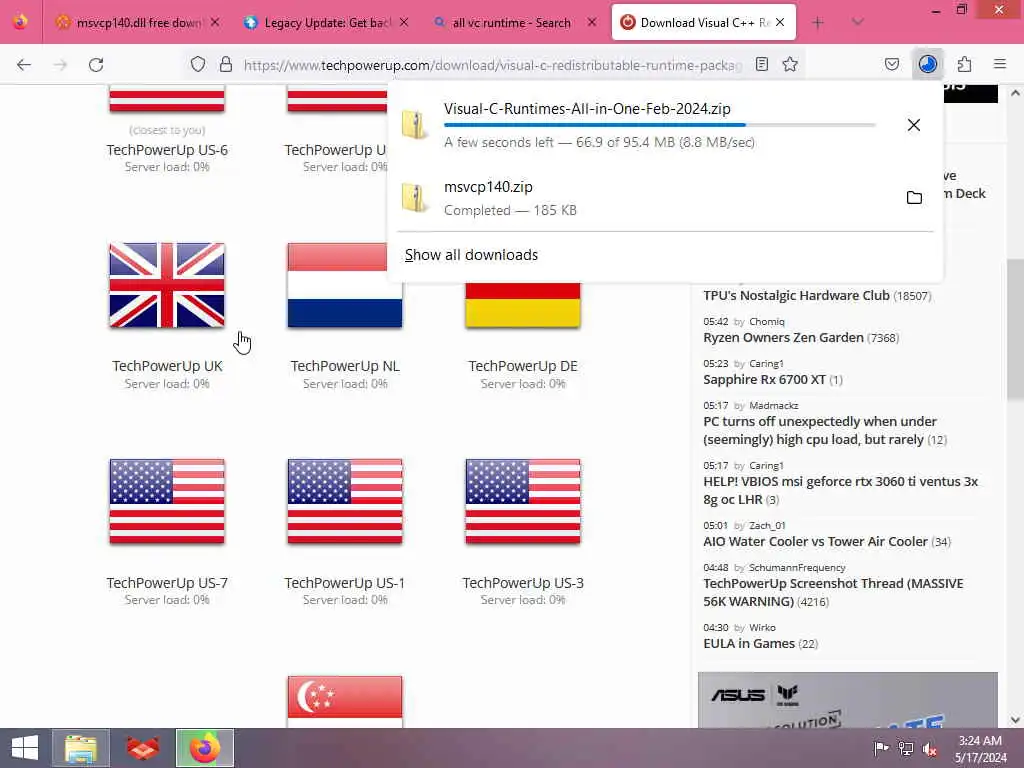Open tracking protection shield icon

[x=198, y=64]
